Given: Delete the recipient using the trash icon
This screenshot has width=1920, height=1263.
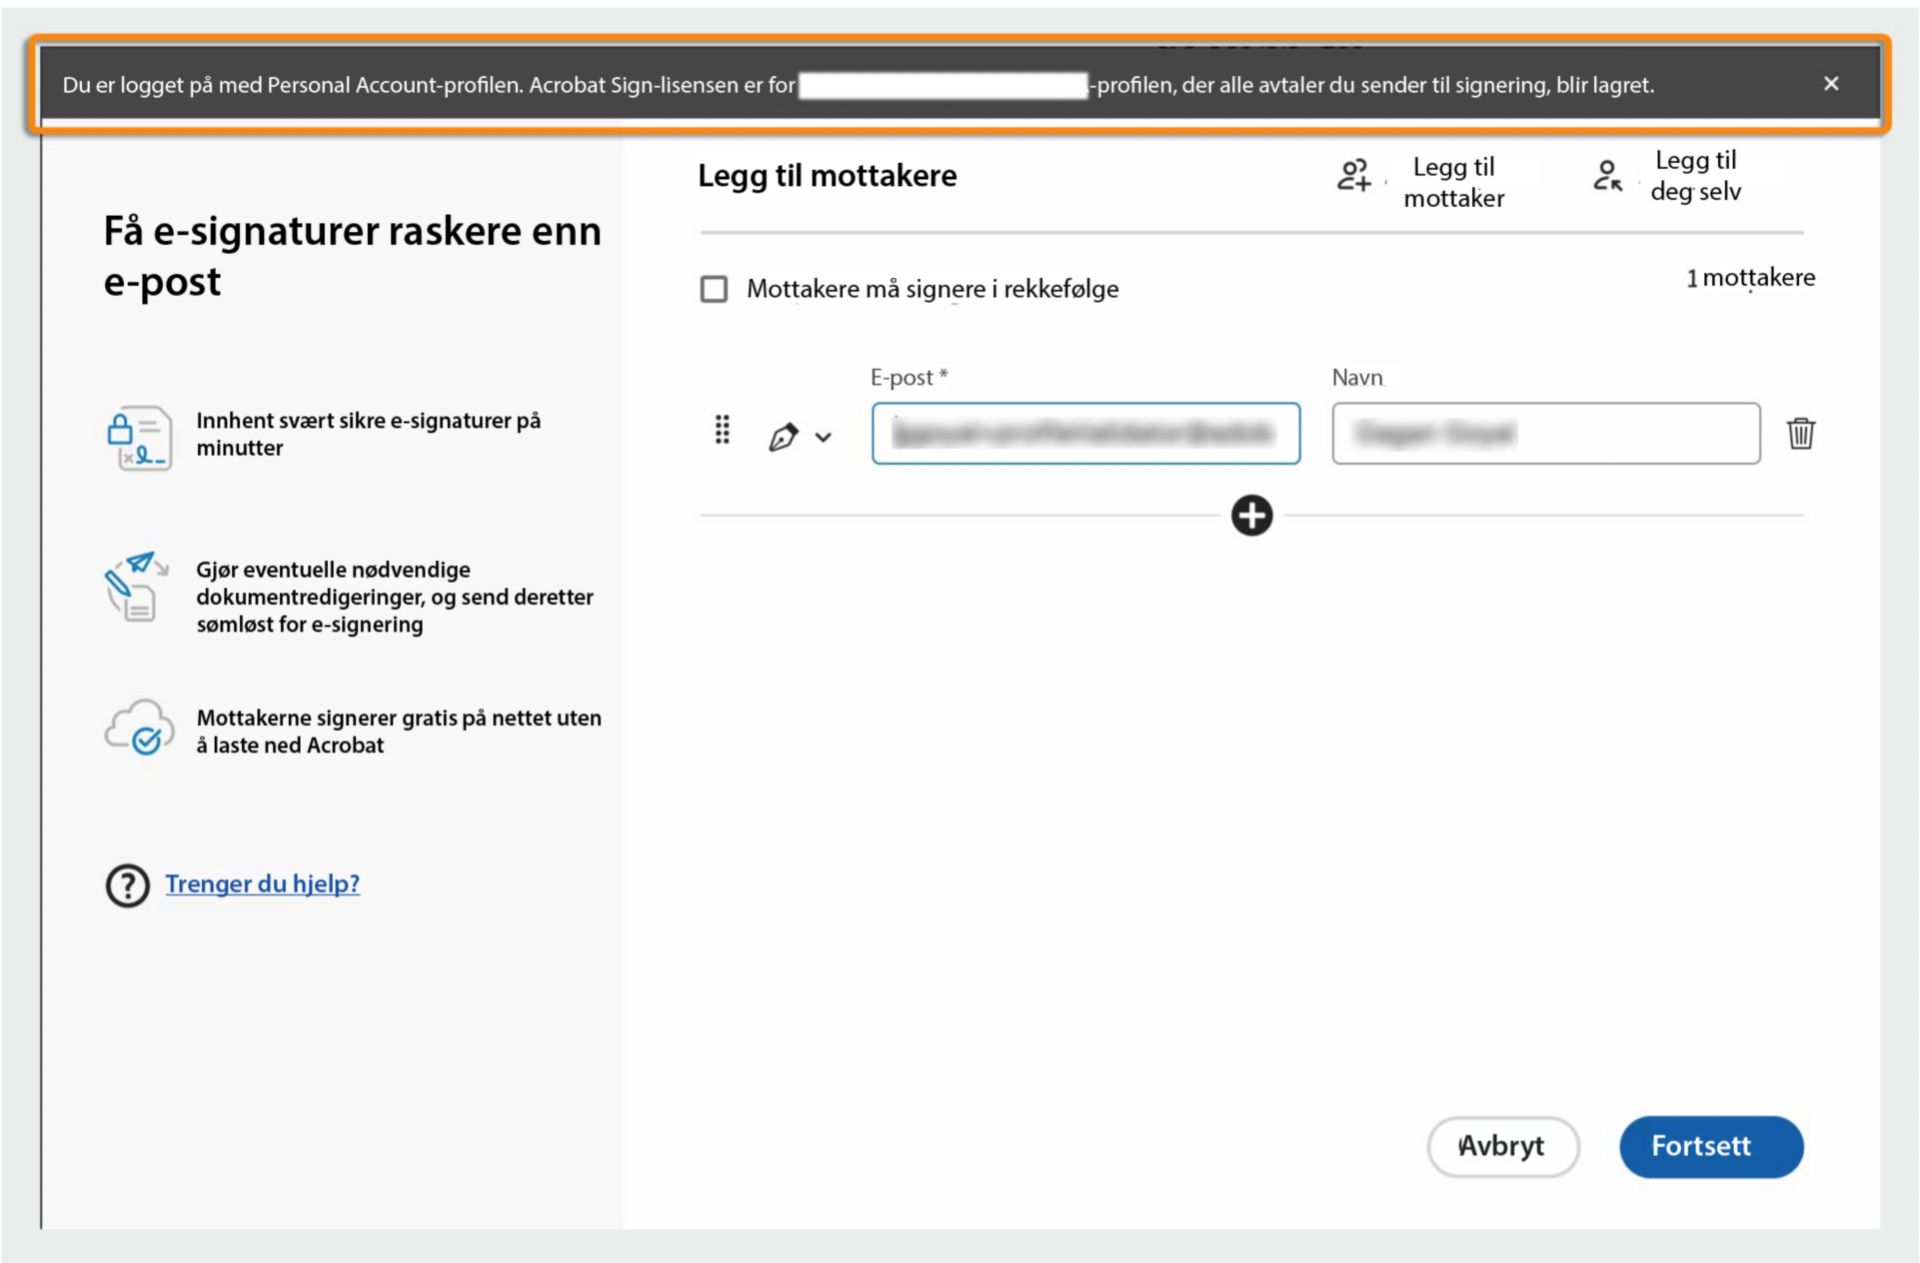Looking at the screenshot, I should click(x=1800, y=433).
